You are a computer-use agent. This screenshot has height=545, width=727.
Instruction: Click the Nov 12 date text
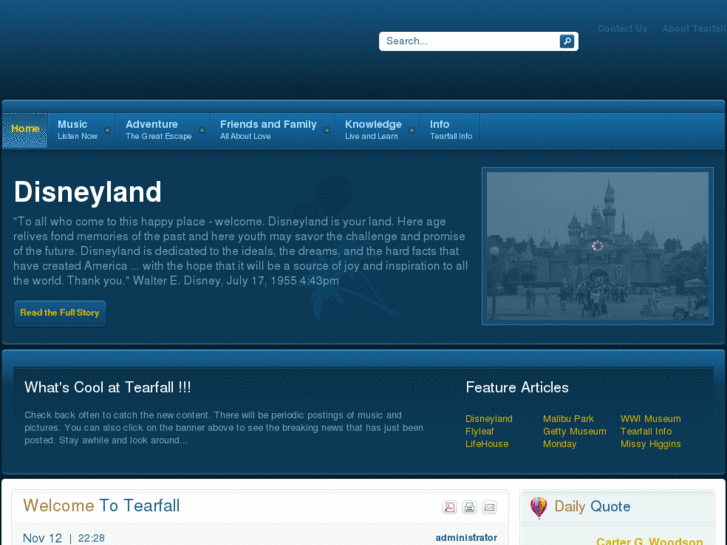42,538
